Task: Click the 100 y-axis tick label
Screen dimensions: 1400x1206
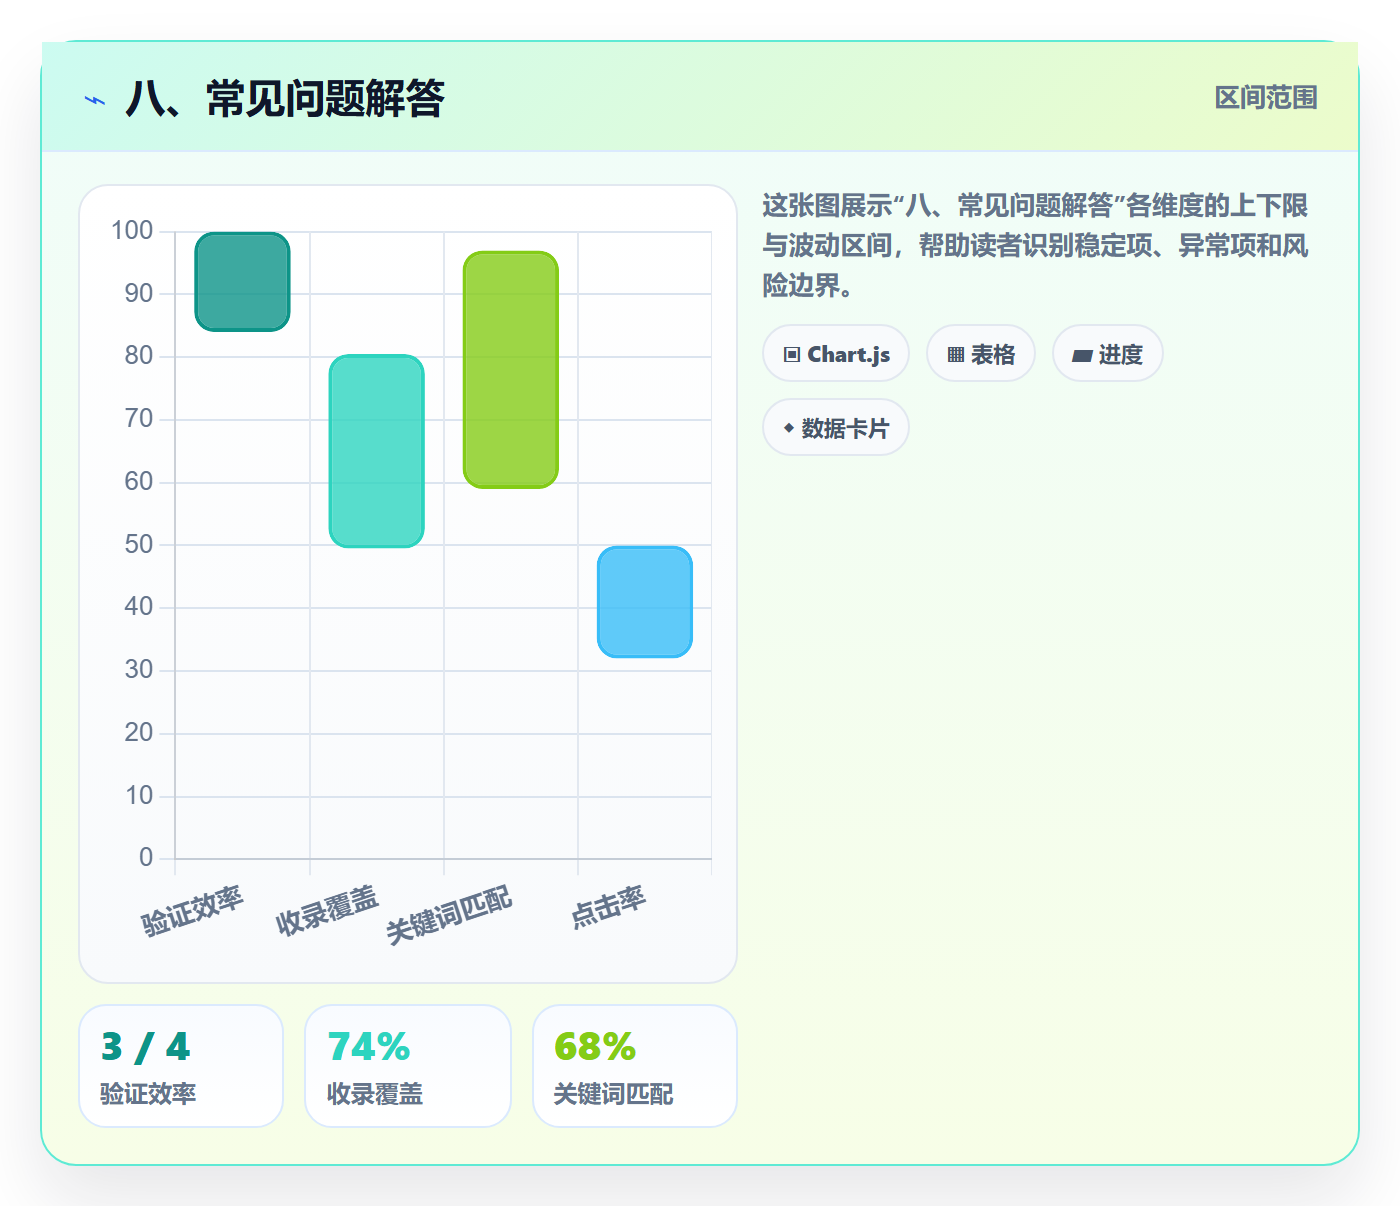Action: coord(132,231)
